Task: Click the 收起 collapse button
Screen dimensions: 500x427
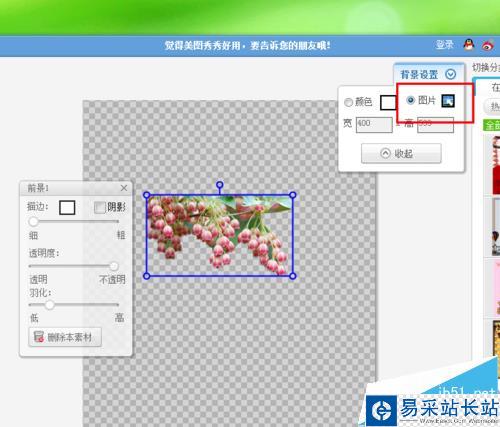Action: 401,153
